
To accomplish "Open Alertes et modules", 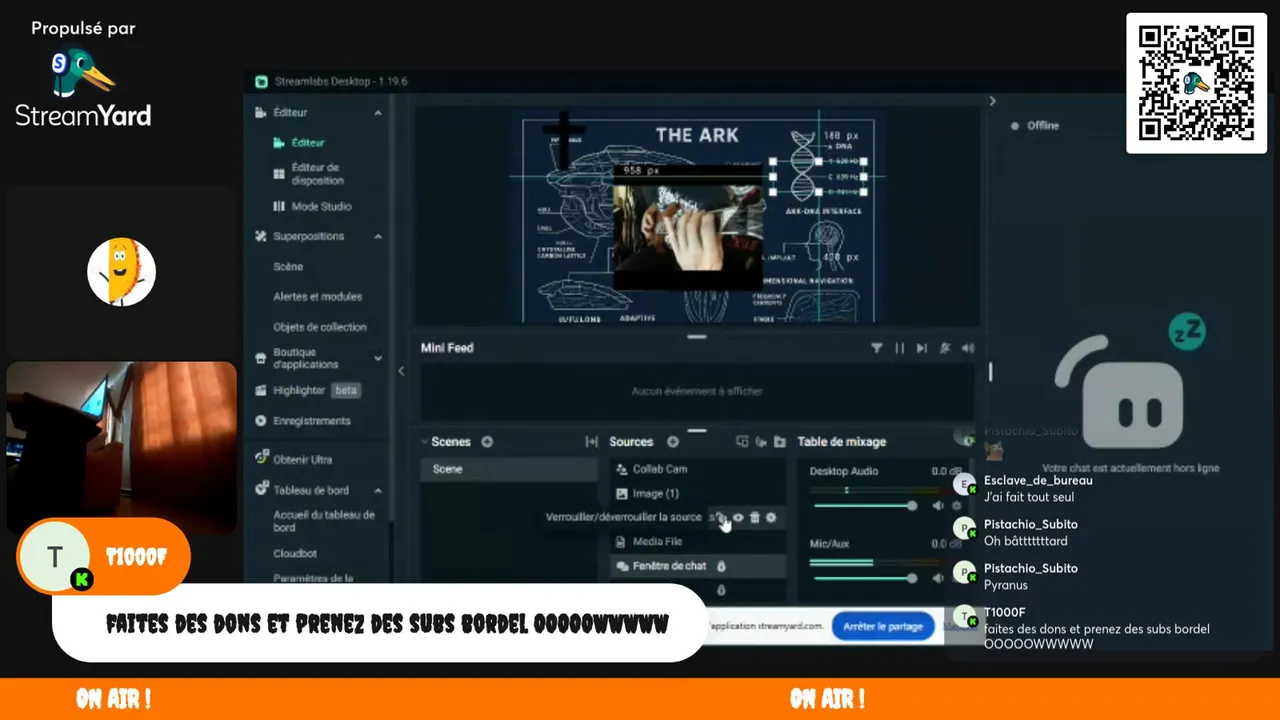I will (318, 297).
